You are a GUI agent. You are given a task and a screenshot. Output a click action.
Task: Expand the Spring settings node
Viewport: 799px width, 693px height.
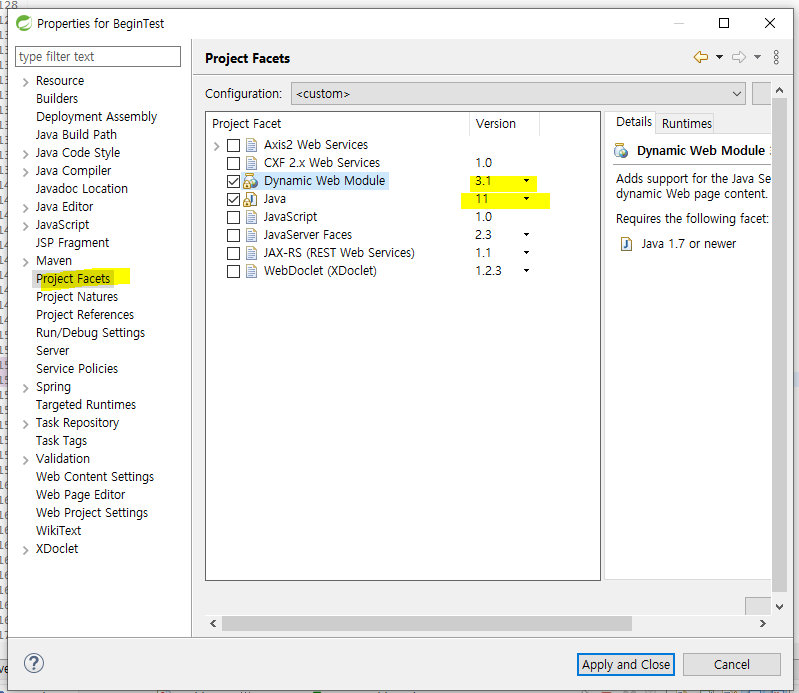coord(25,388)
